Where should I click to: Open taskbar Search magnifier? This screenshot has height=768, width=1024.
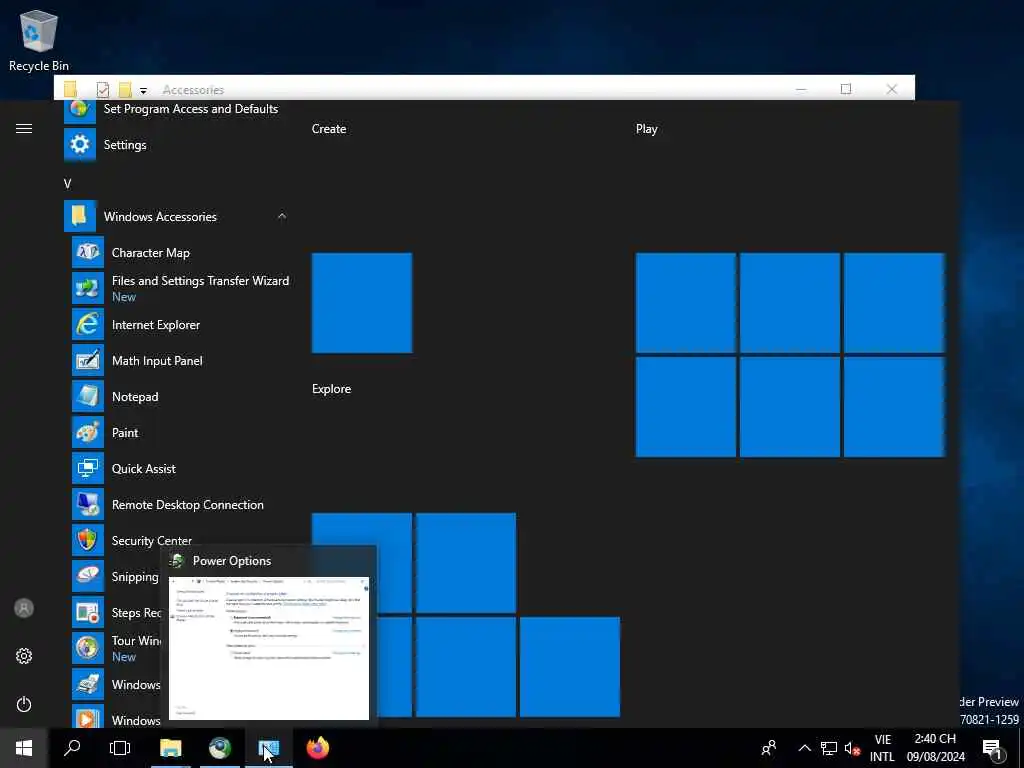pyautogui.click(x=72, y=748)
